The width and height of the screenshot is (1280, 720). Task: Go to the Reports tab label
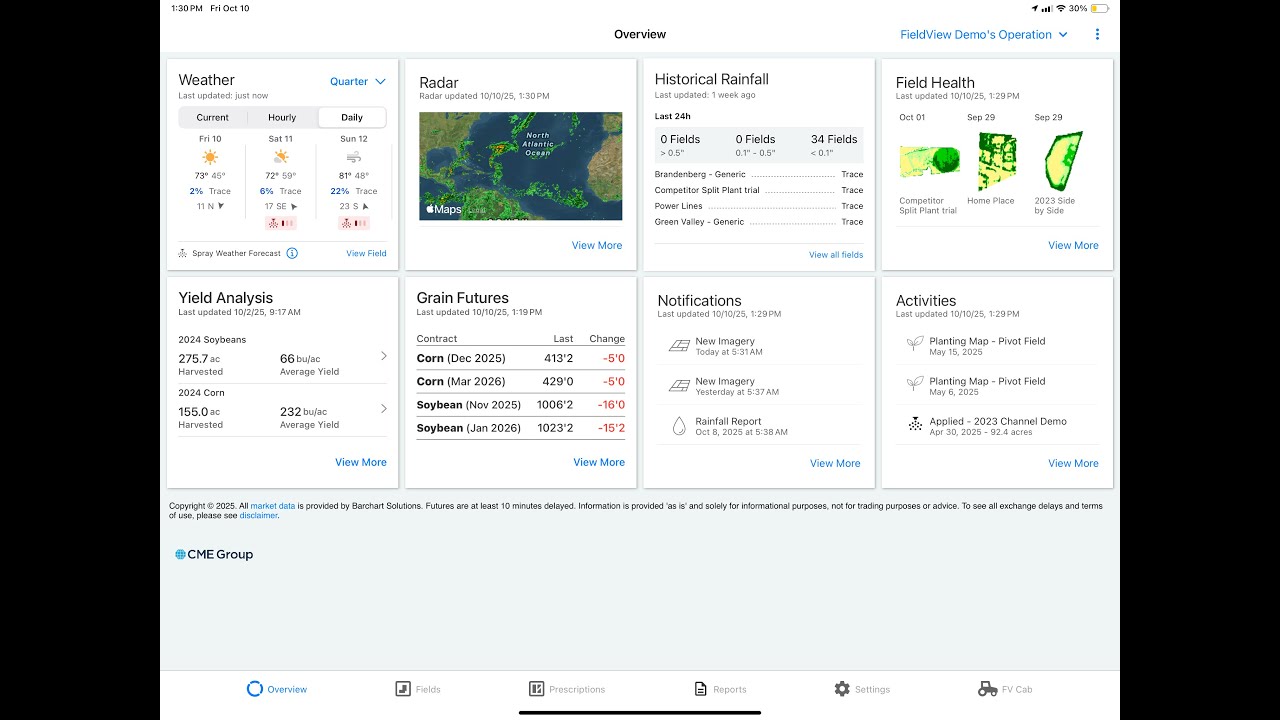click(730, 690)
